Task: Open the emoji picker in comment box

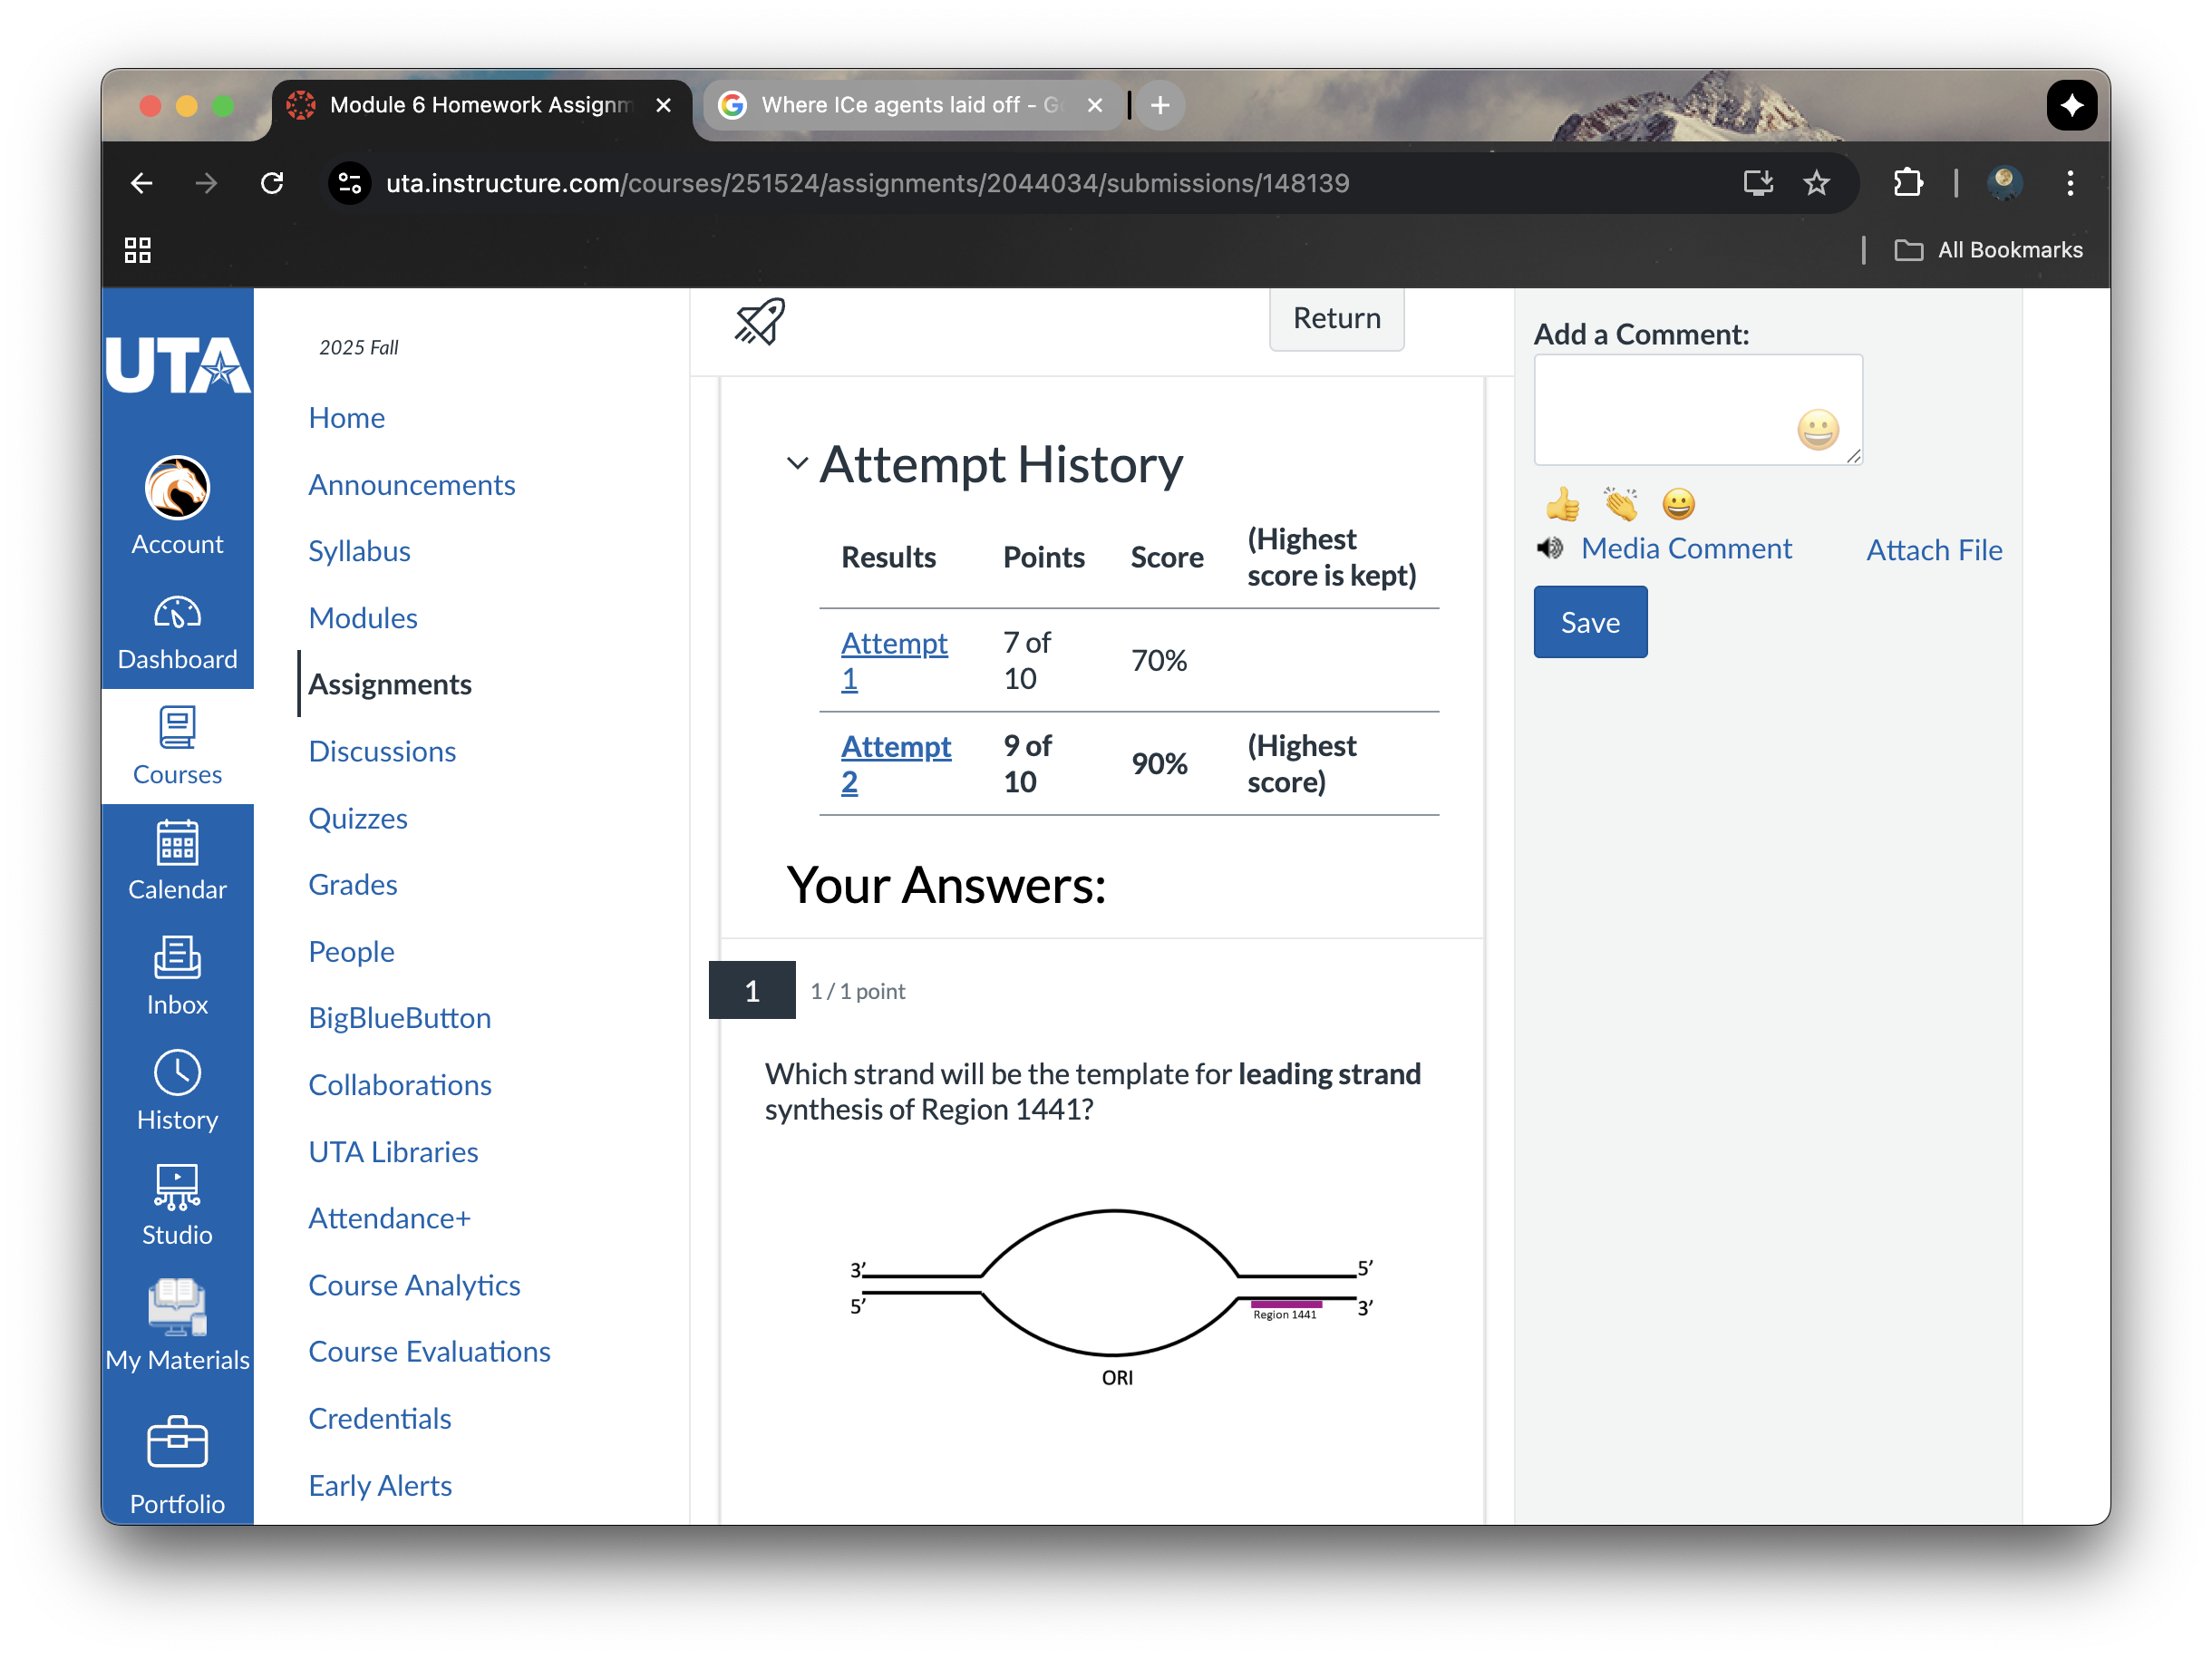Action: pos(1817,430)
